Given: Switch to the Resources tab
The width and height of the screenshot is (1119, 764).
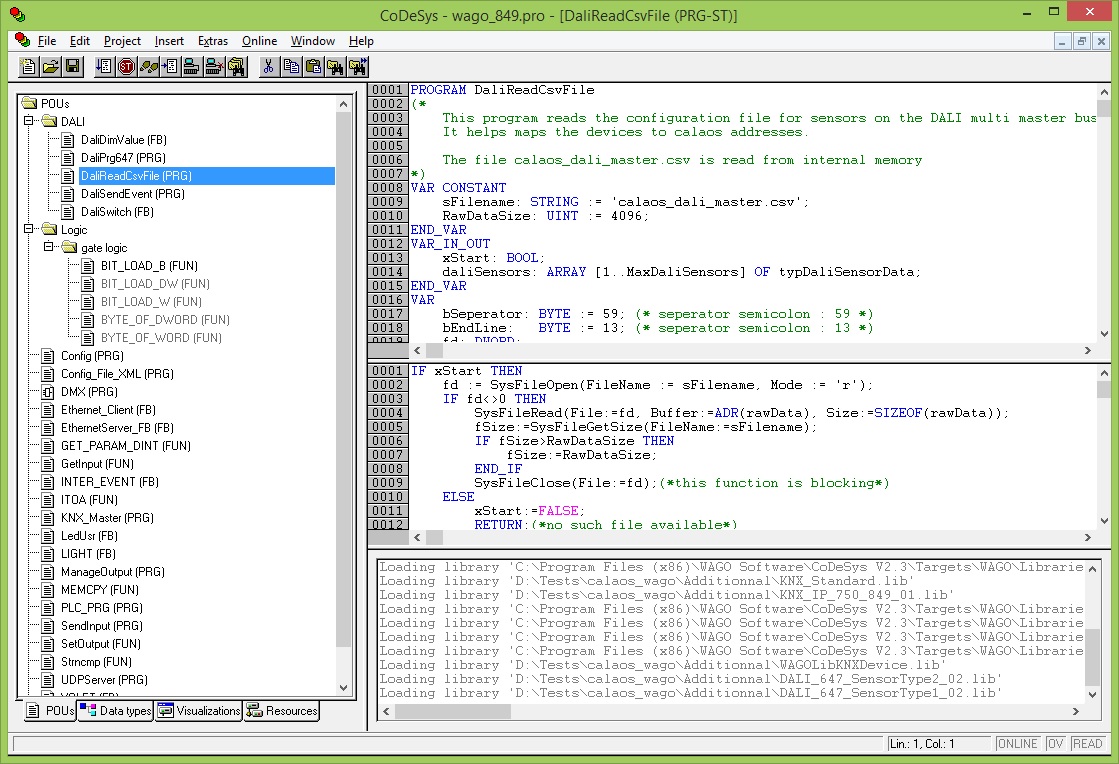Looking at the screenshot, I should point(282,710).
